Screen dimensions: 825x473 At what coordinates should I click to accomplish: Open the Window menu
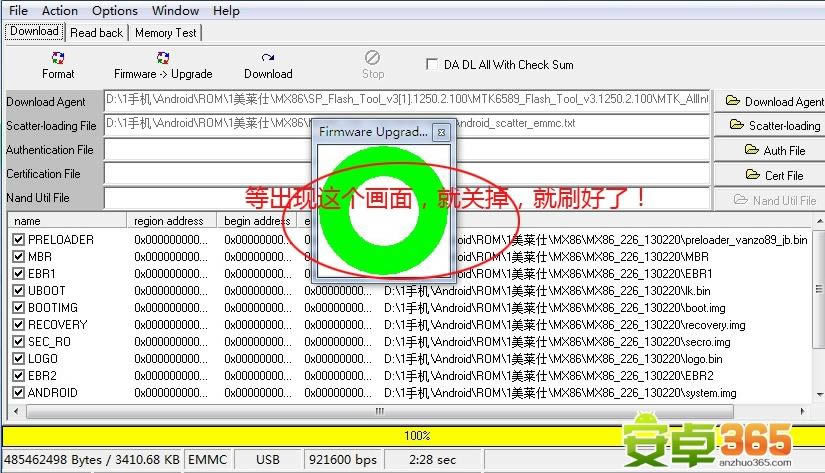pyautogui.click(x=175, y=11)
